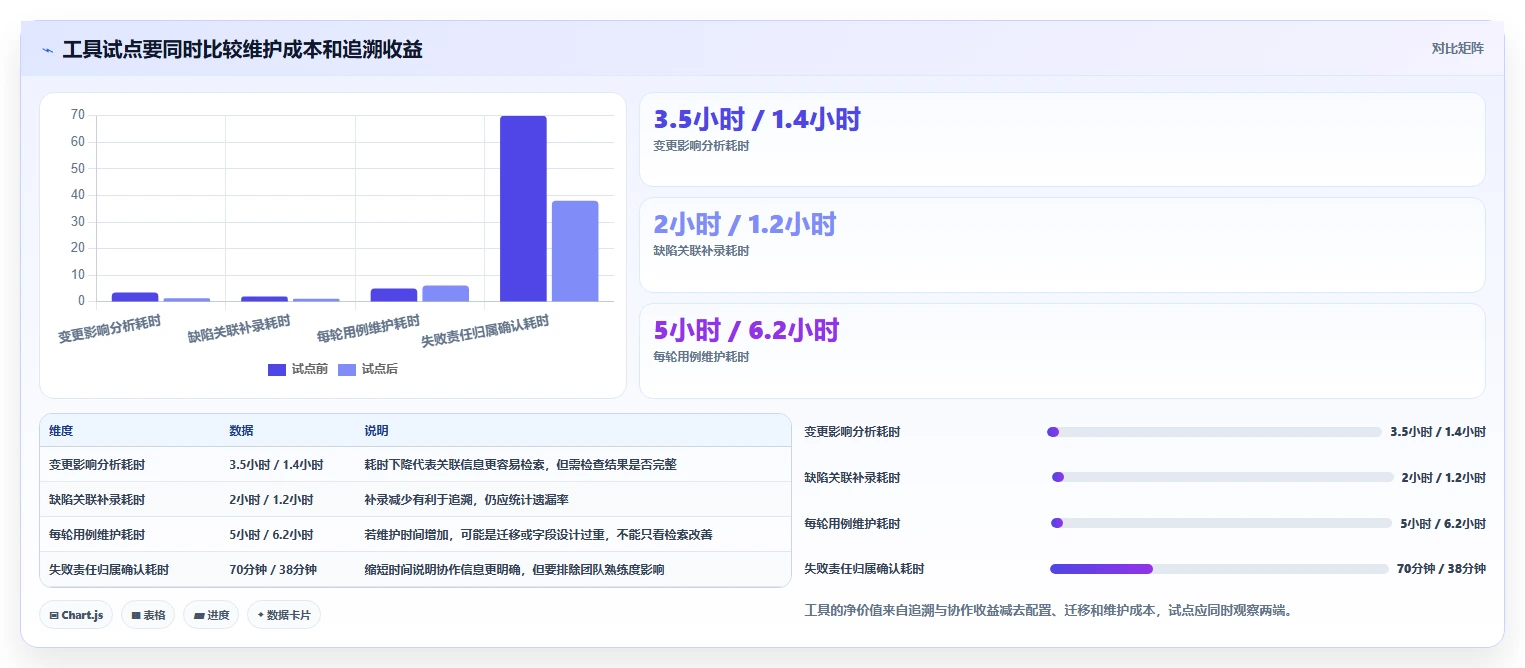This screenshot has width=1525, height=668.
Task: Click the y-axis value 70
Action: [78, 115]
